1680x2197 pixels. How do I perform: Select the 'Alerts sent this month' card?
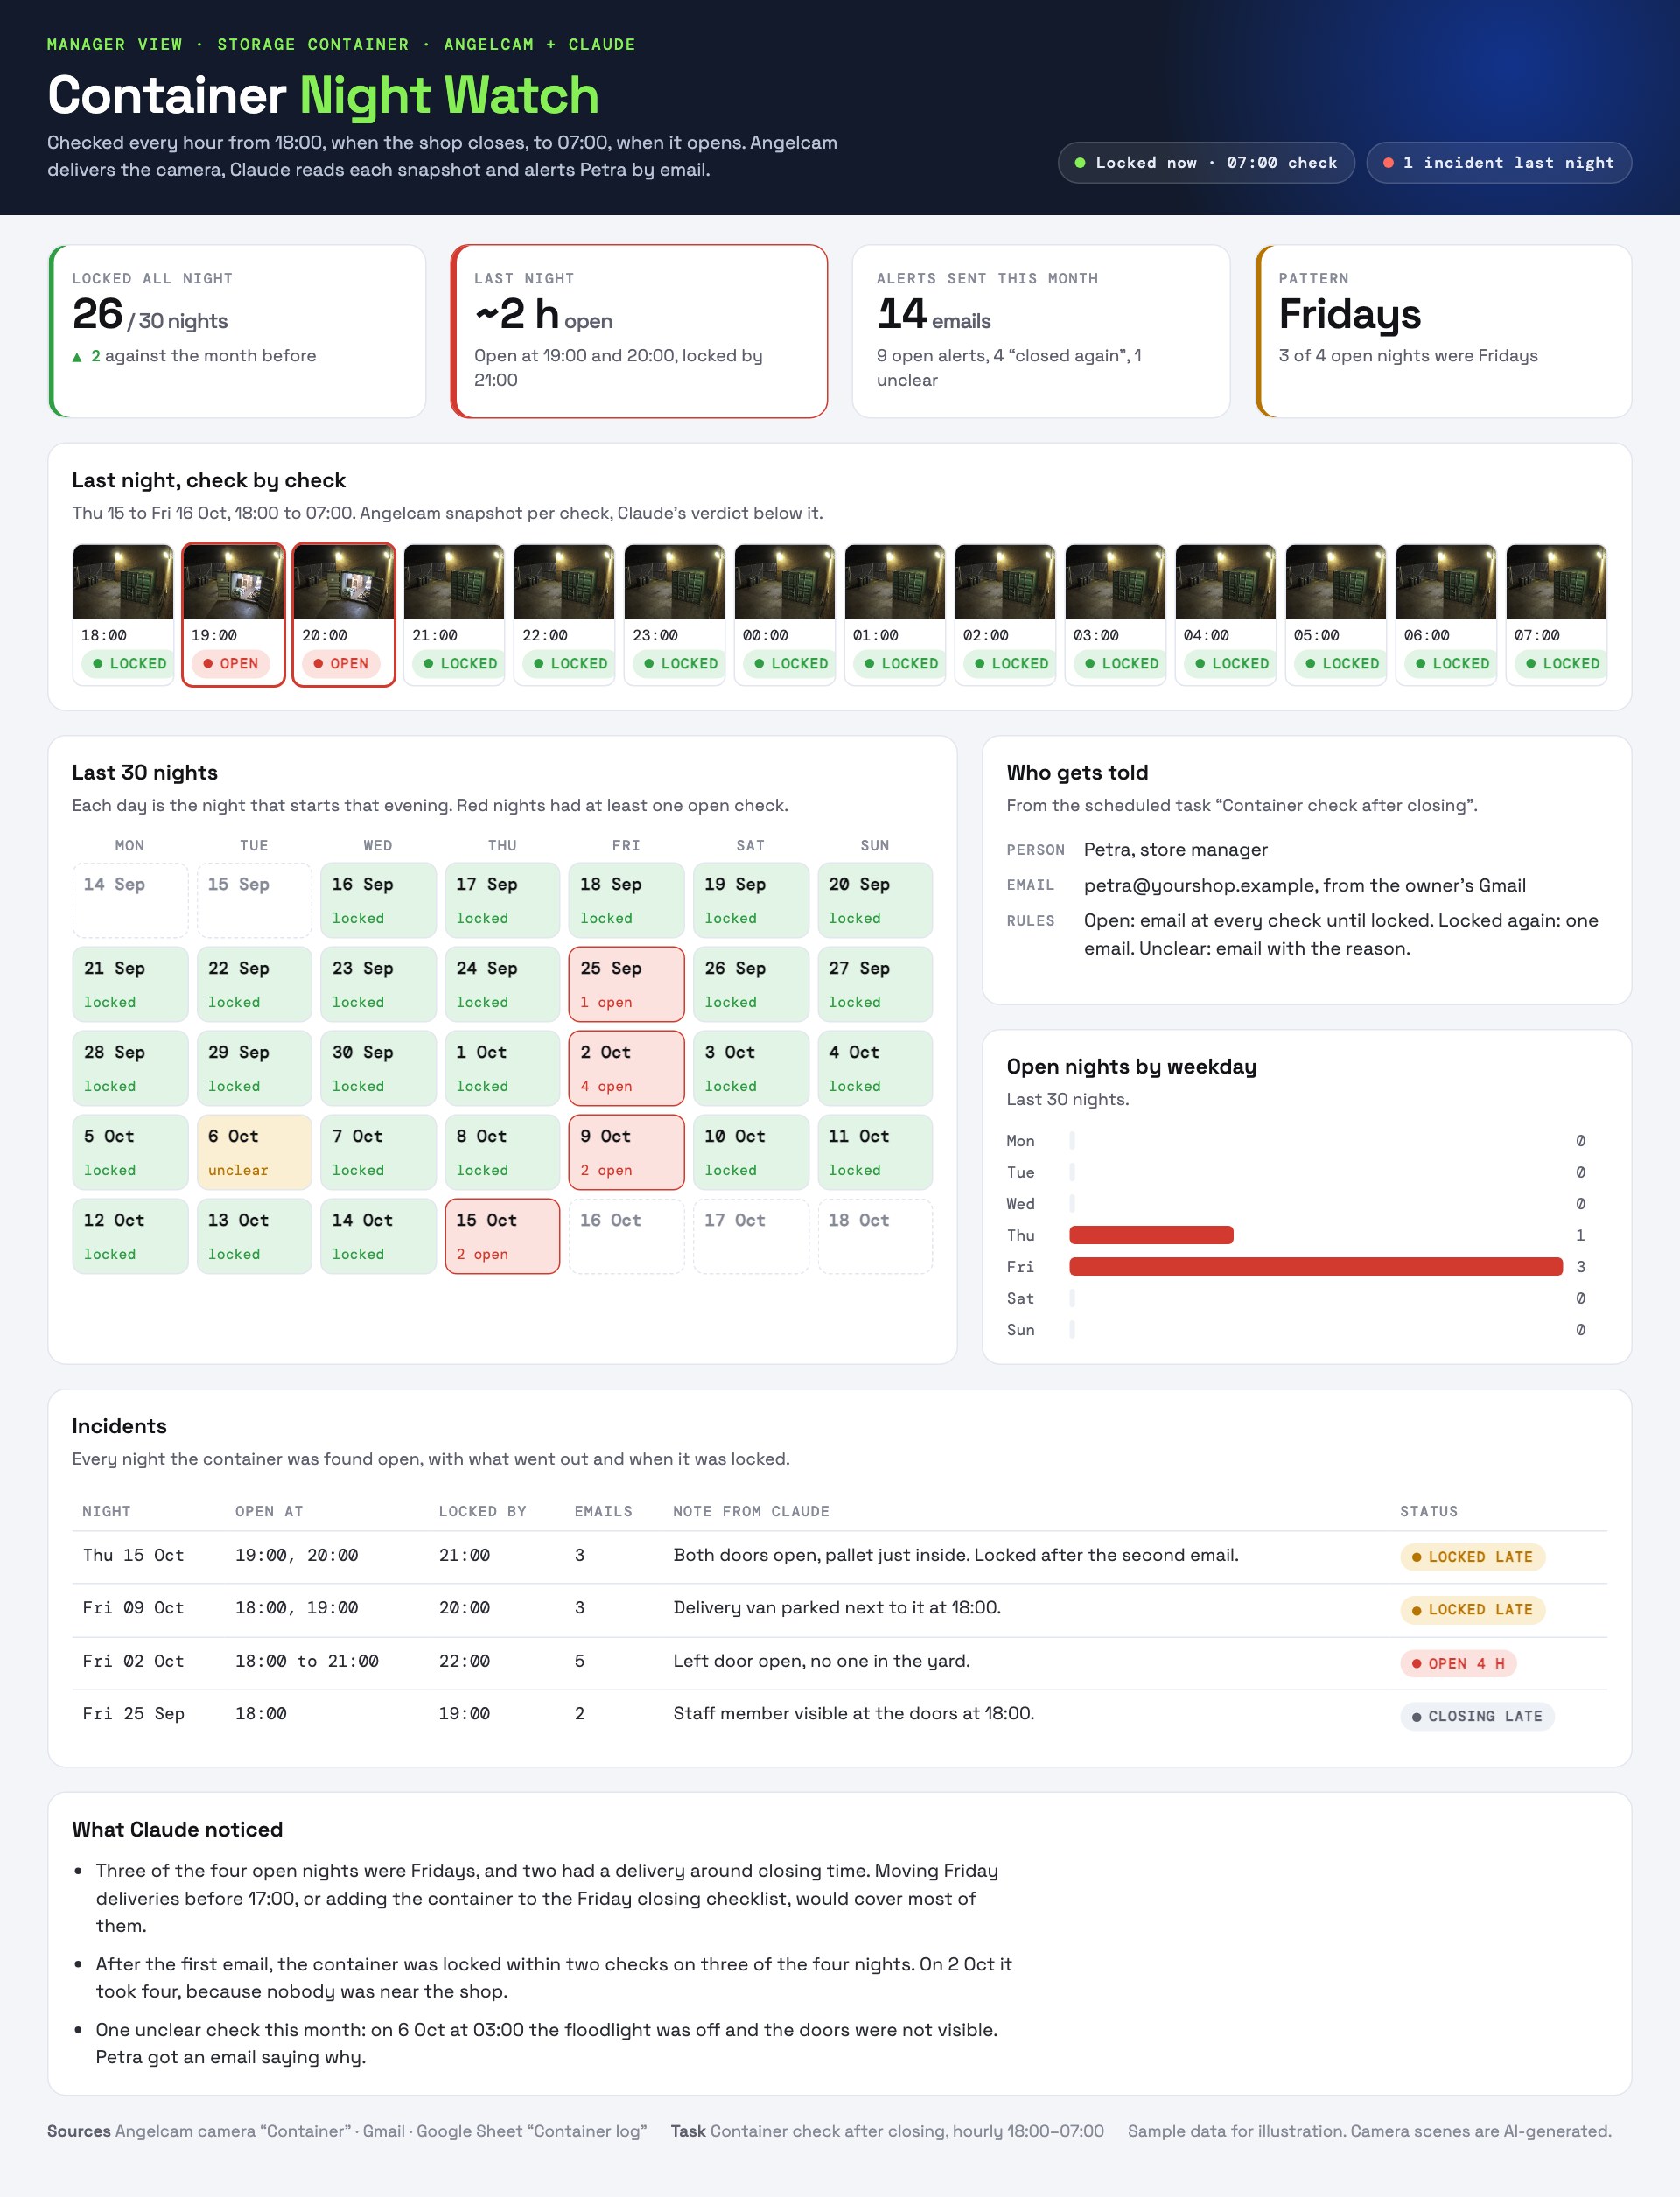point(1041,331)
